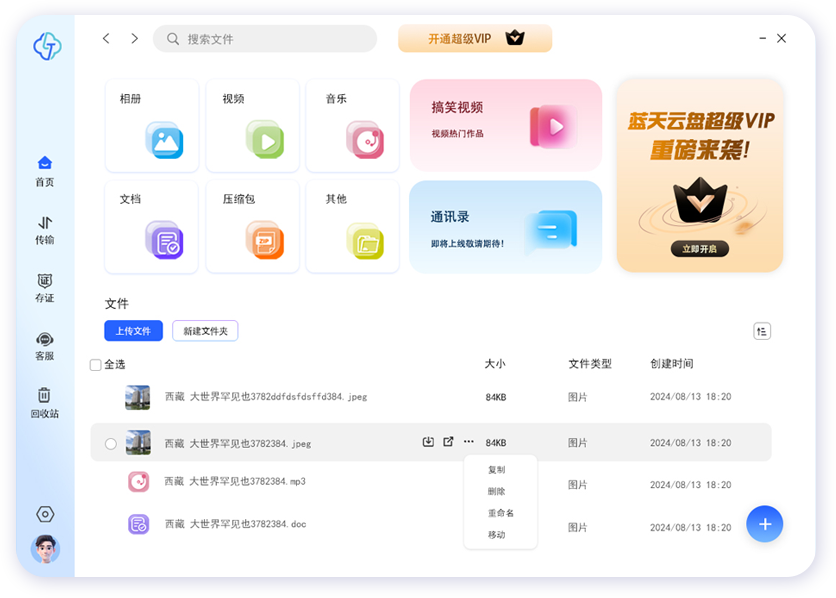Toggle the 全选 select-all checkbox
This screenshot has height=598, width=836.
click(x=96, y=365)
